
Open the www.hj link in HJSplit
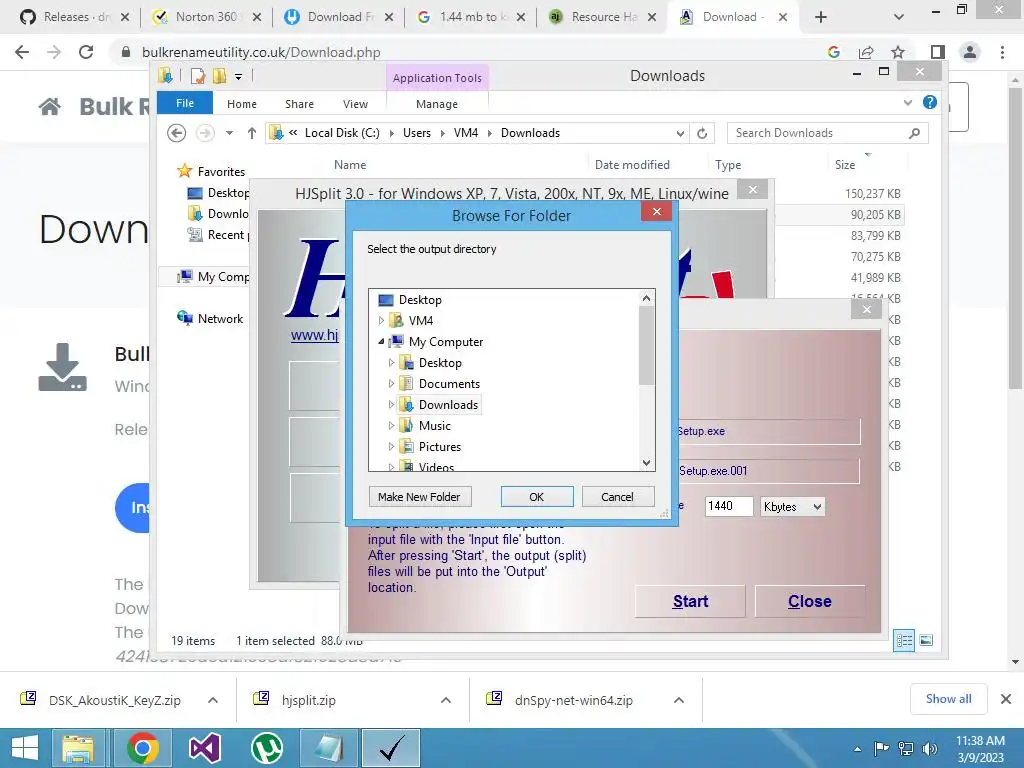tap(315, 336)
